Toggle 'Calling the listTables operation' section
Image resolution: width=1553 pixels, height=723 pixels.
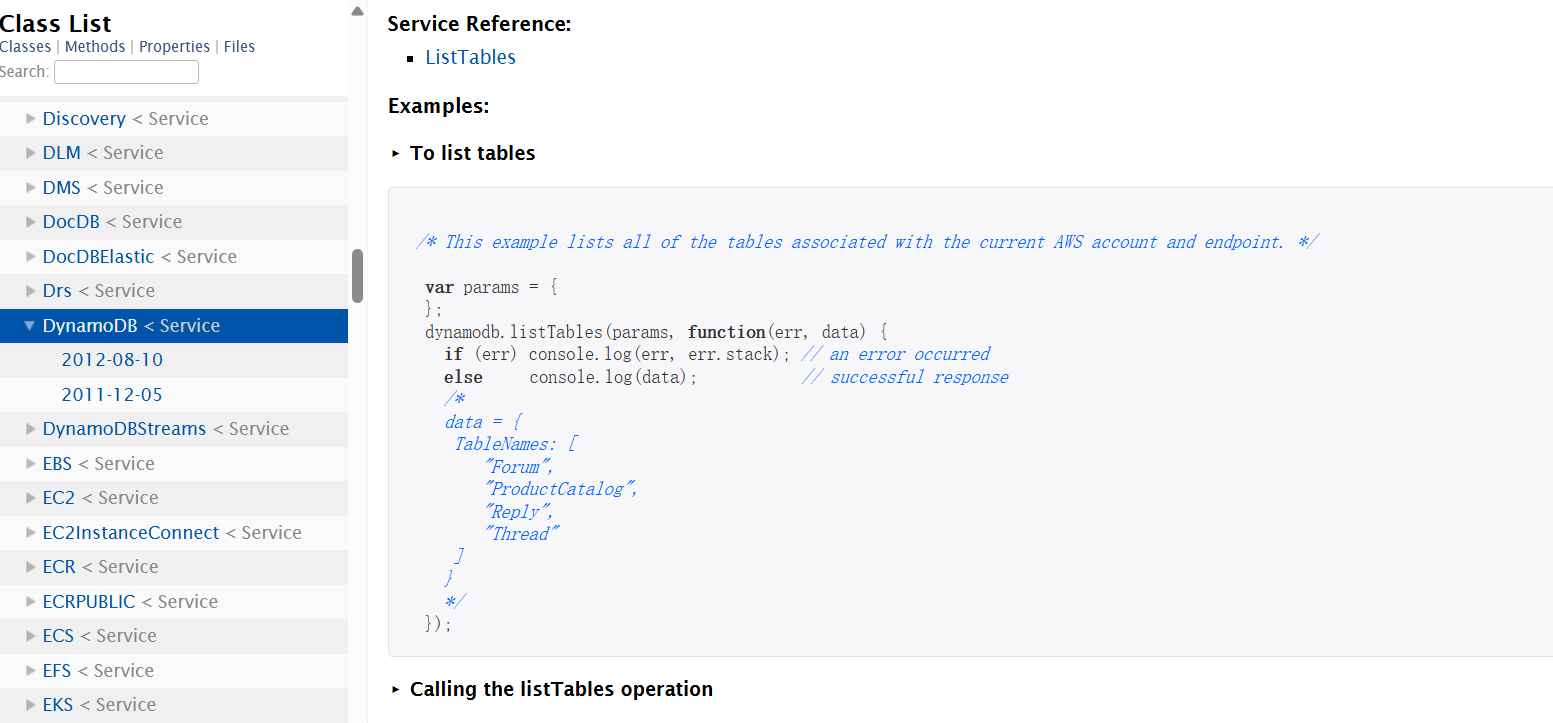pyautogui.click(x=396, y=689)
